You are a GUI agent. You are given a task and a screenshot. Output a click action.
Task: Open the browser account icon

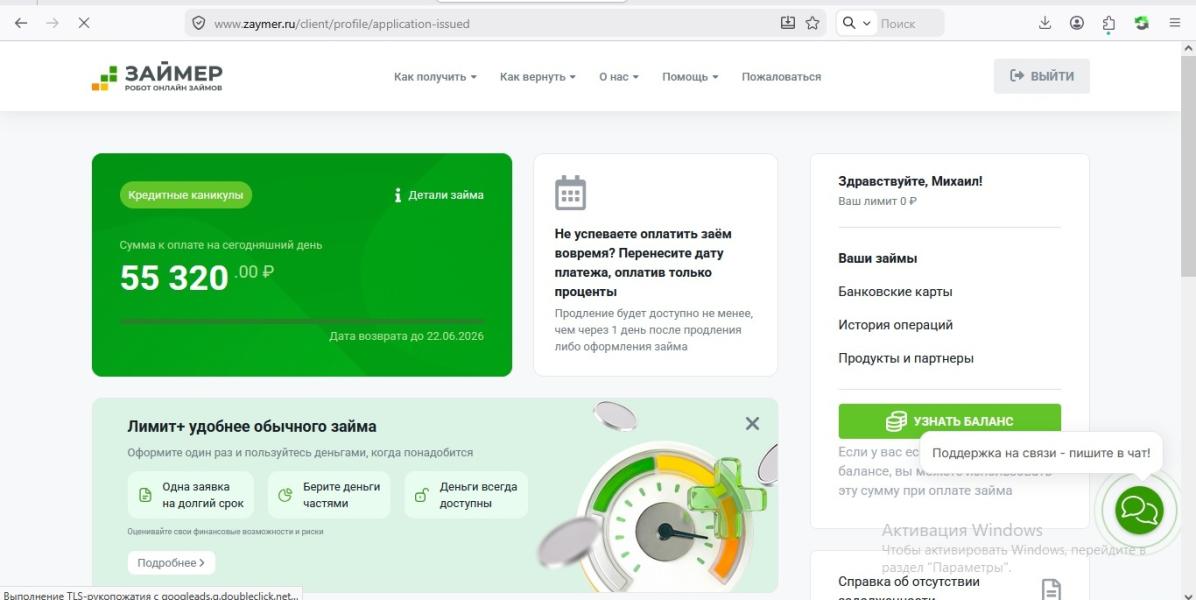pos(1076,23)
